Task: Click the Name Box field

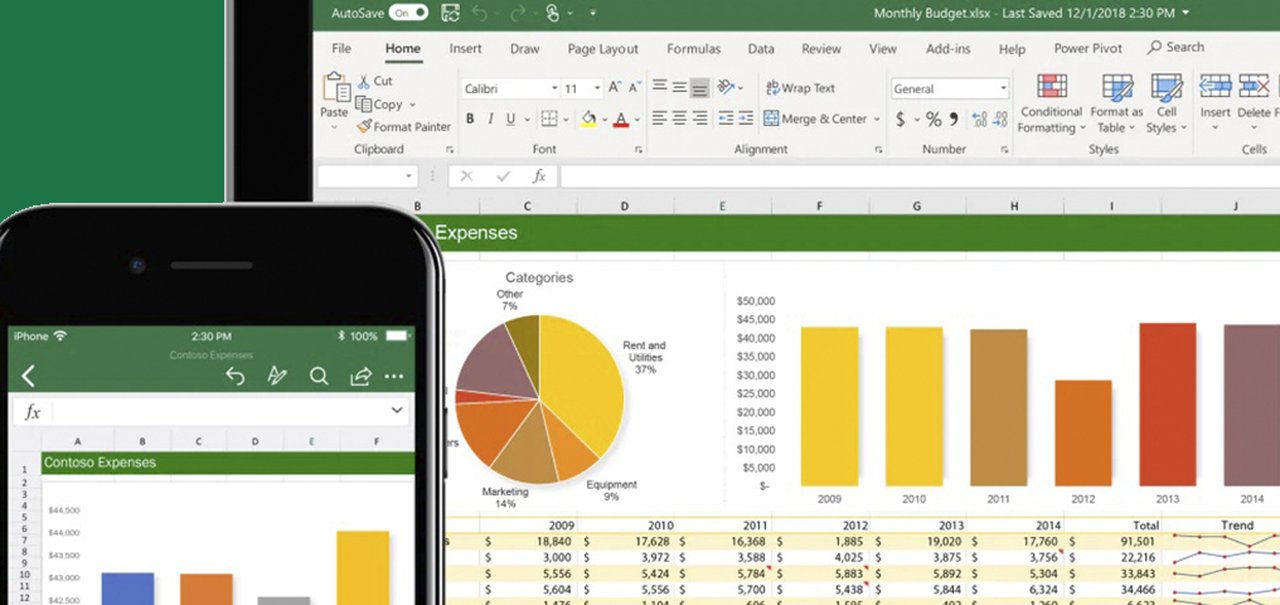Action: tap(367, 176)
